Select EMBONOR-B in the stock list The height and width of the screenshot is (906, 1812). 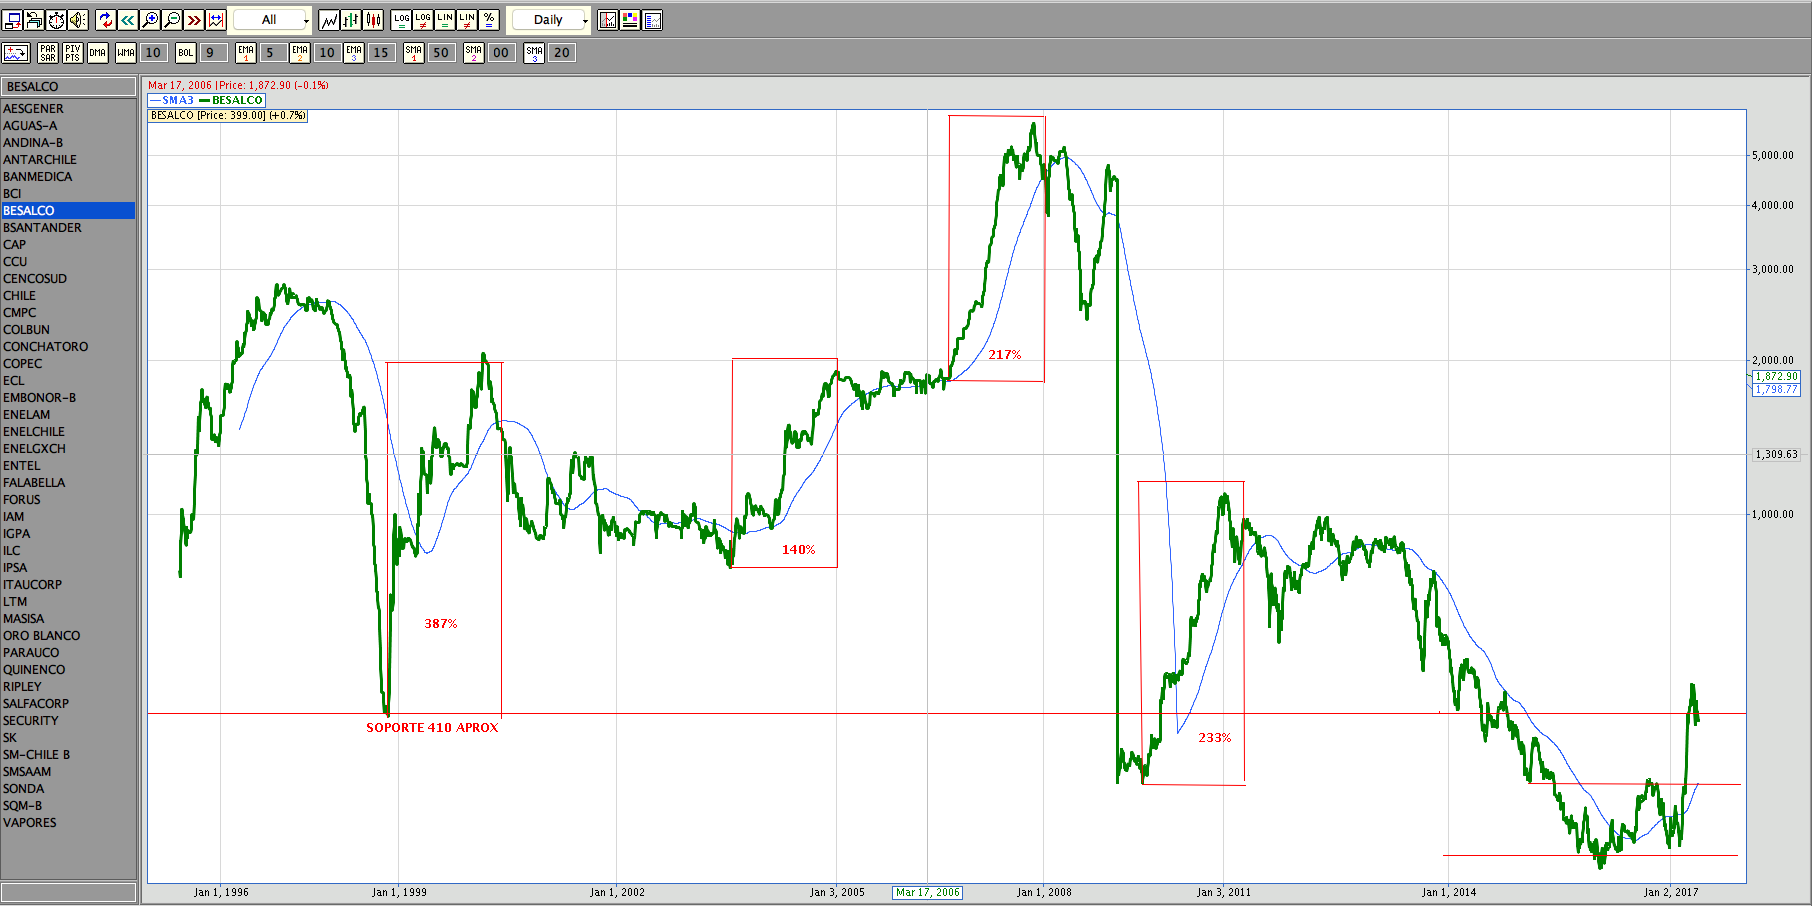pyautogui.click(x=68, y=398)
